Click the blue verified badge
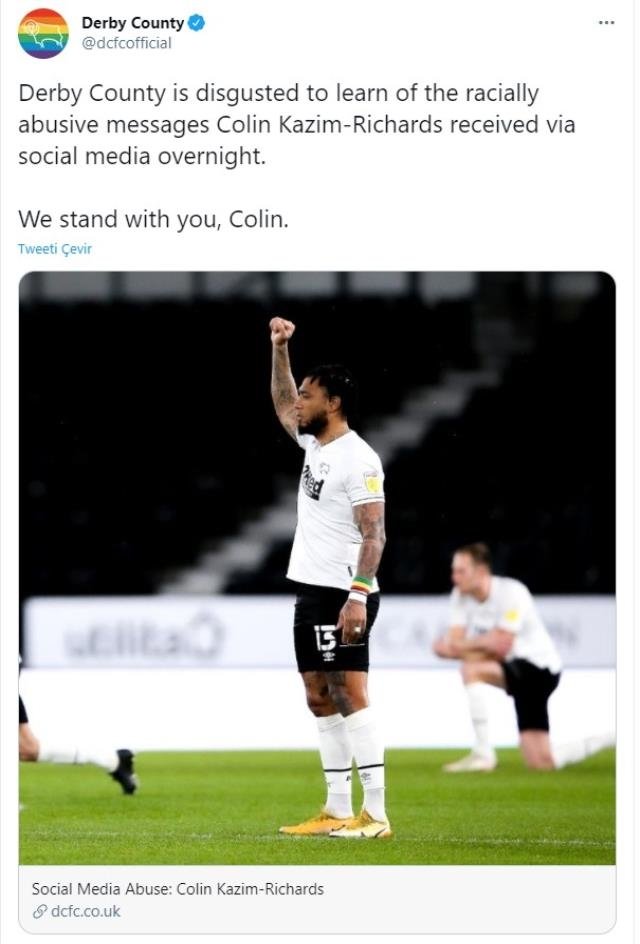The image size is (640, 944). coord(197,23)
